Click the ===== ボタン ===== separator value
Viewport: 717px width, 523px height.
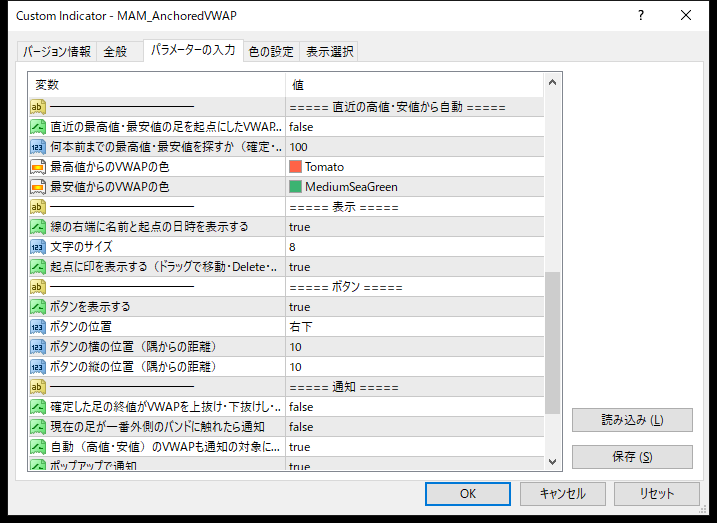coord(346,287)
